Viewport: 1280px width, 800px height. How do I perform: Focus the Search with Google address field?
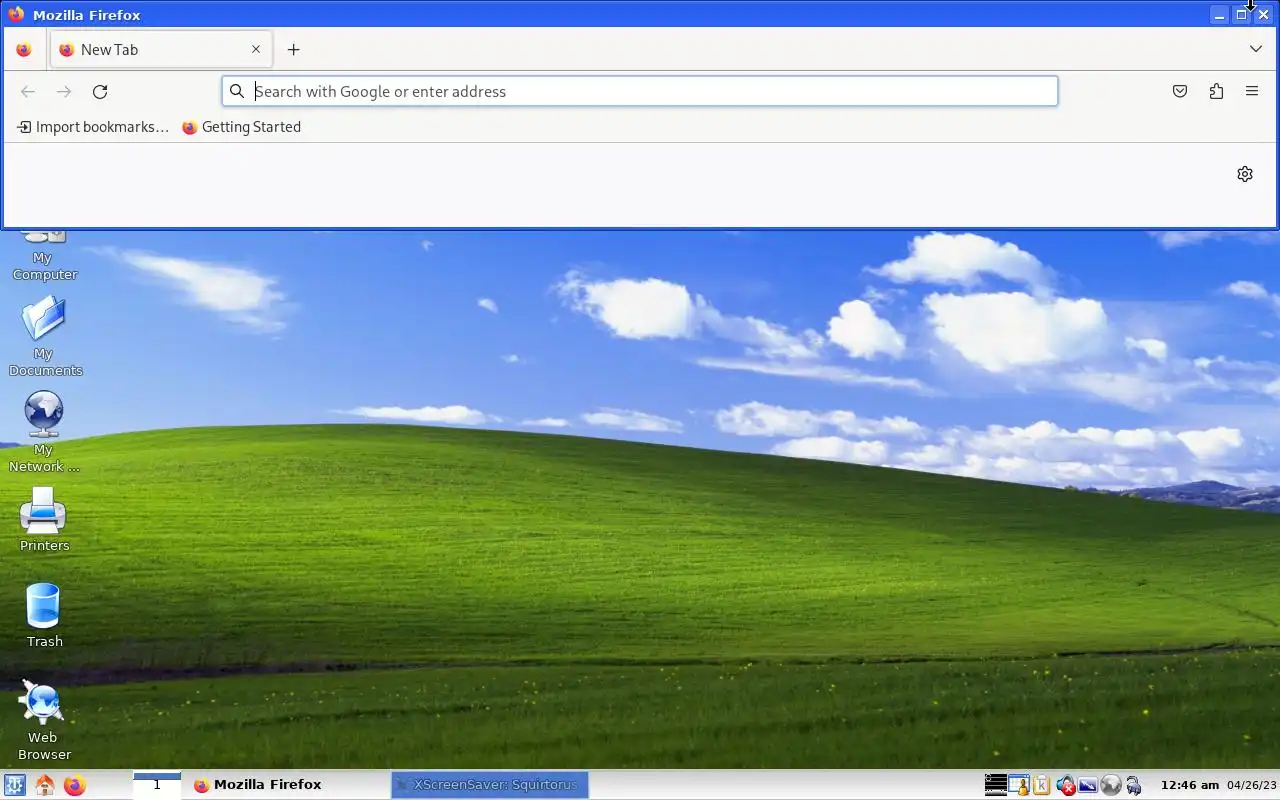point(640,91)
